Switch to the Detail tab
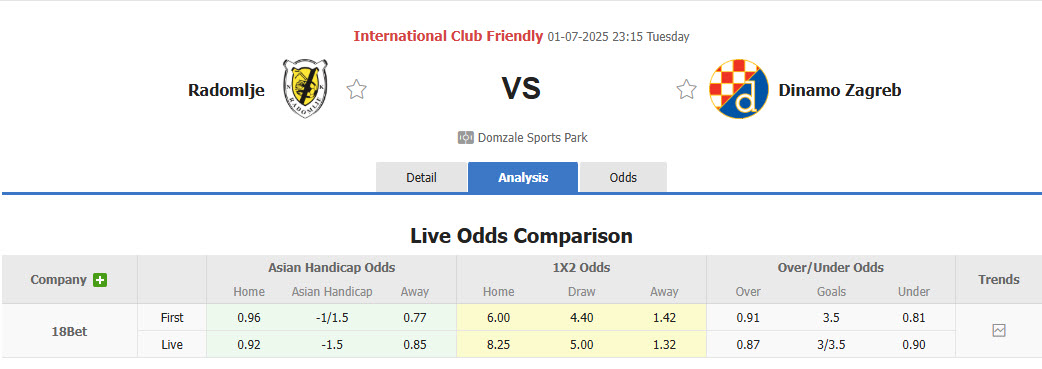1042x369 pixels. click(421, 178)
